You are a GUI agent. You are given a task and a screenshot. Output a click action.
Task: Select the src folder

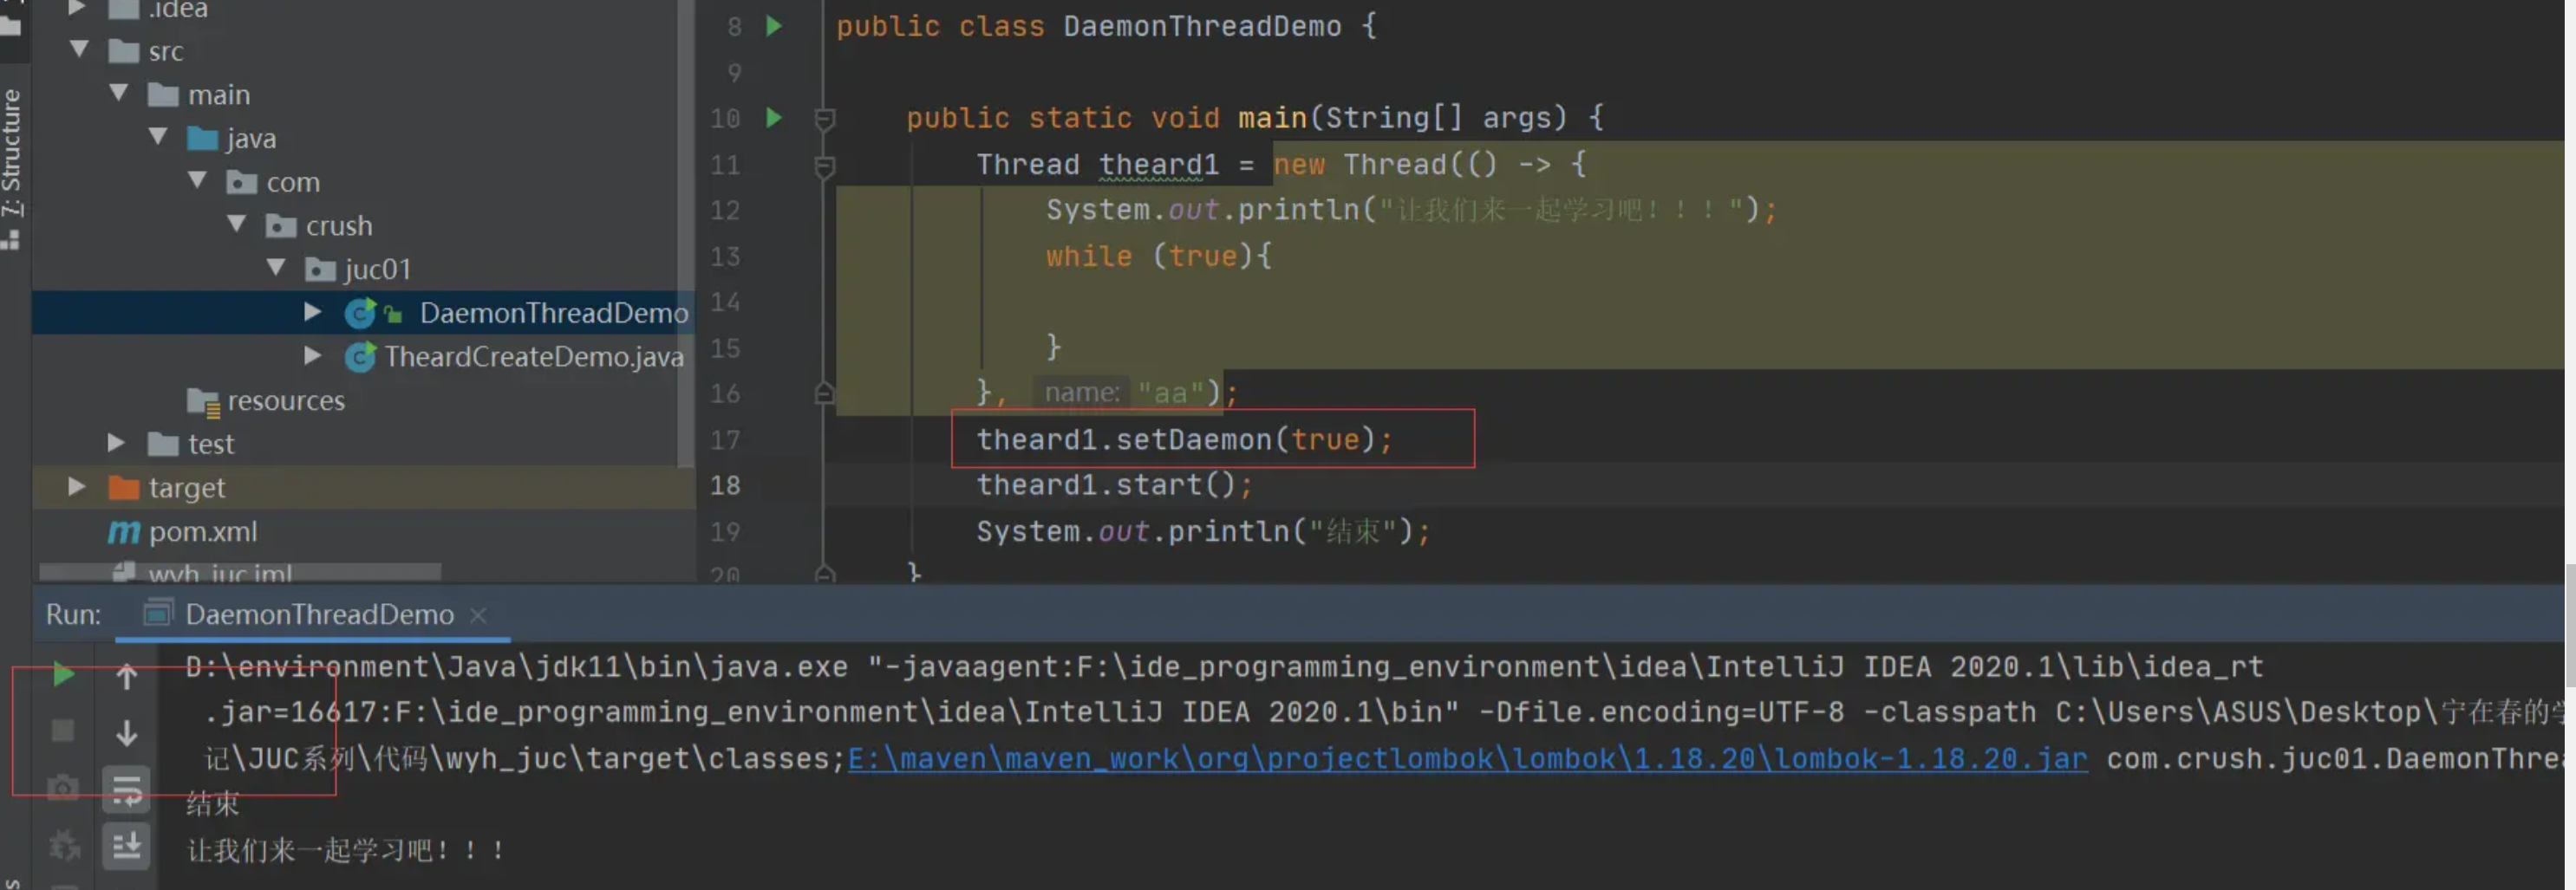(x=166, y=52)
